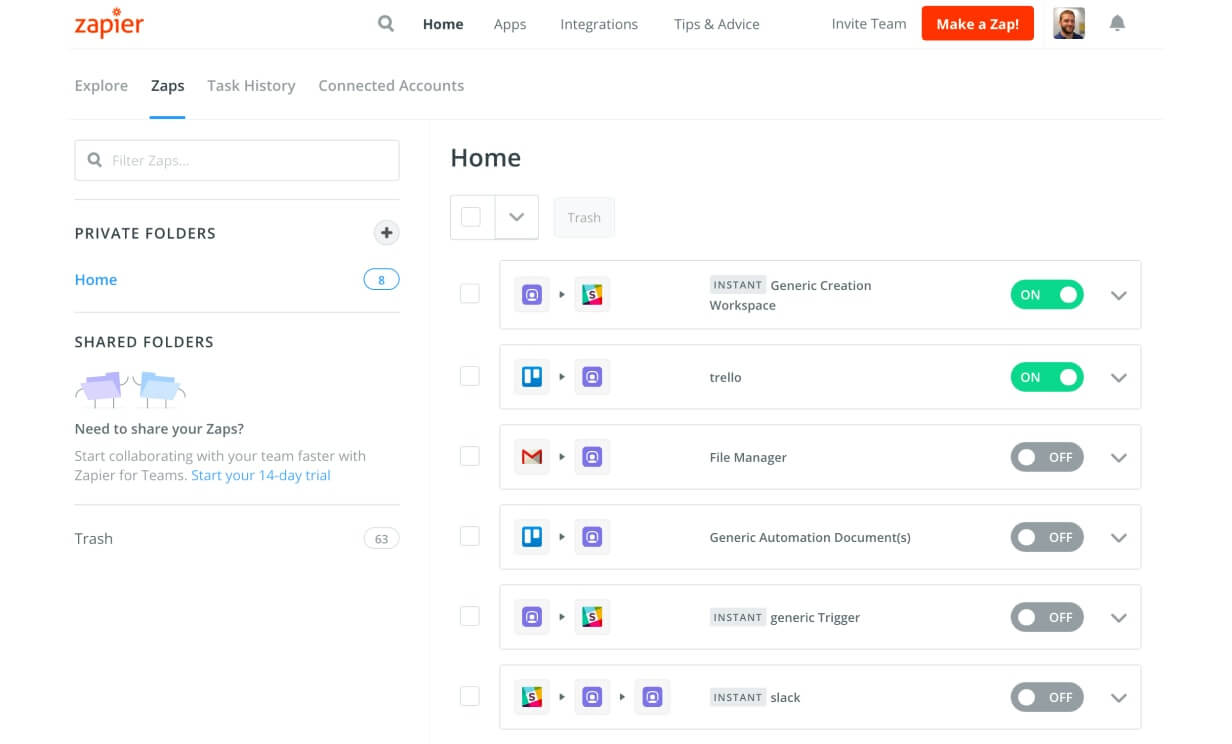
Task: Switch to the Zaps tab
Action: pyautogui.click(x=167, y=86)
